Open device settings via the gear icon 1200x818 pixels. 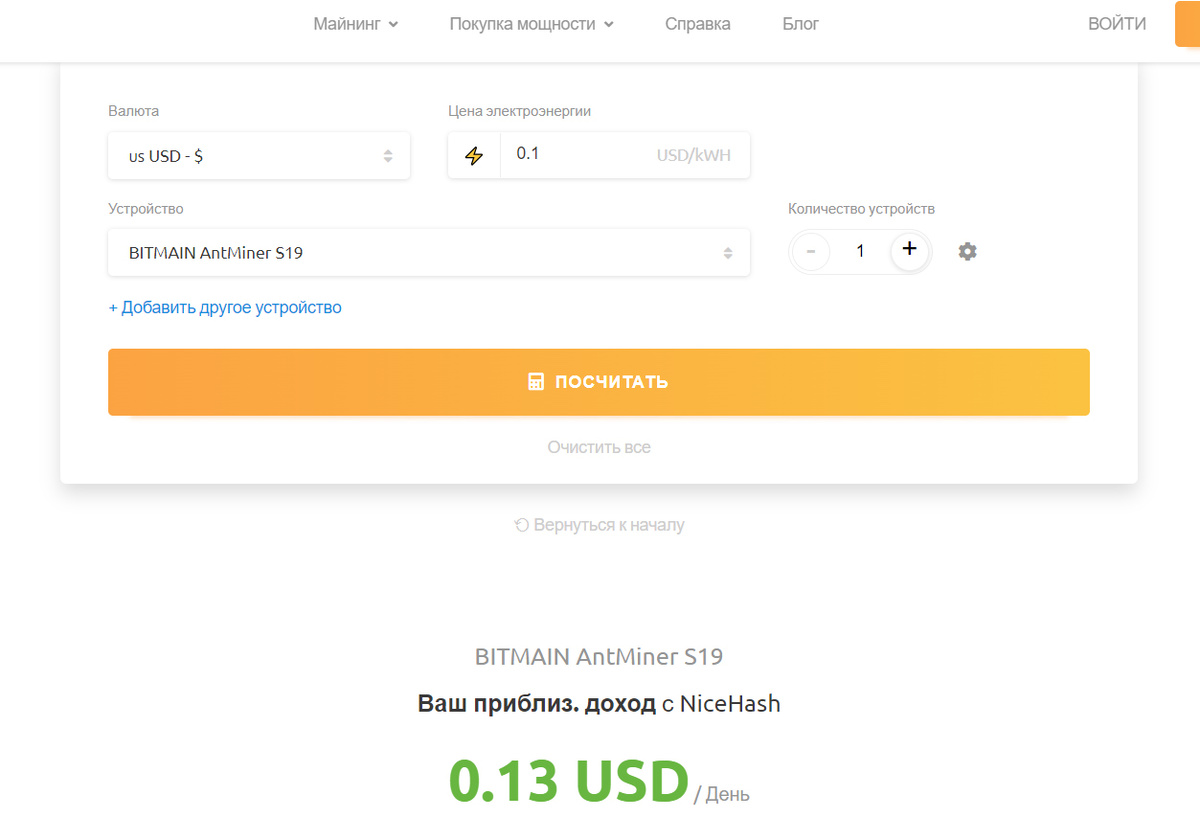coord(967,251)
